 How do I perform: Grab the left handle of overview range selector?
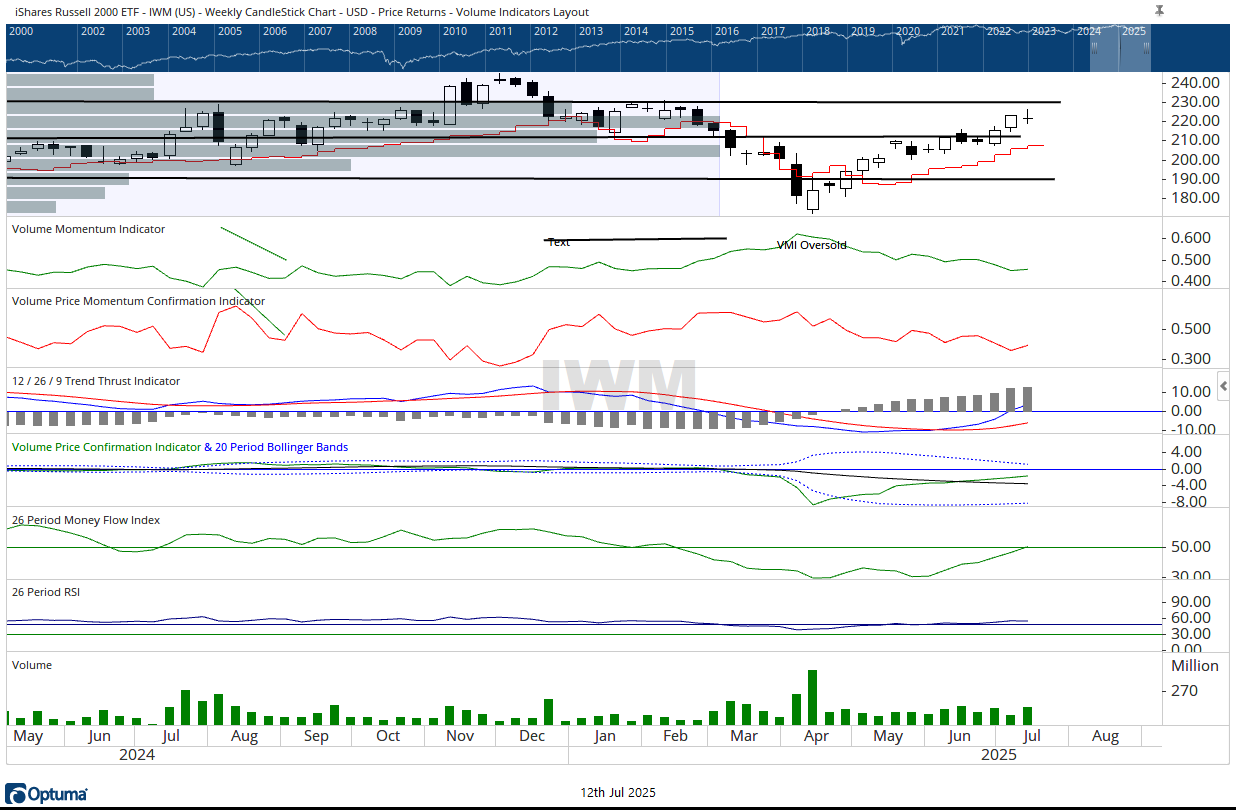pos(1094,47)
